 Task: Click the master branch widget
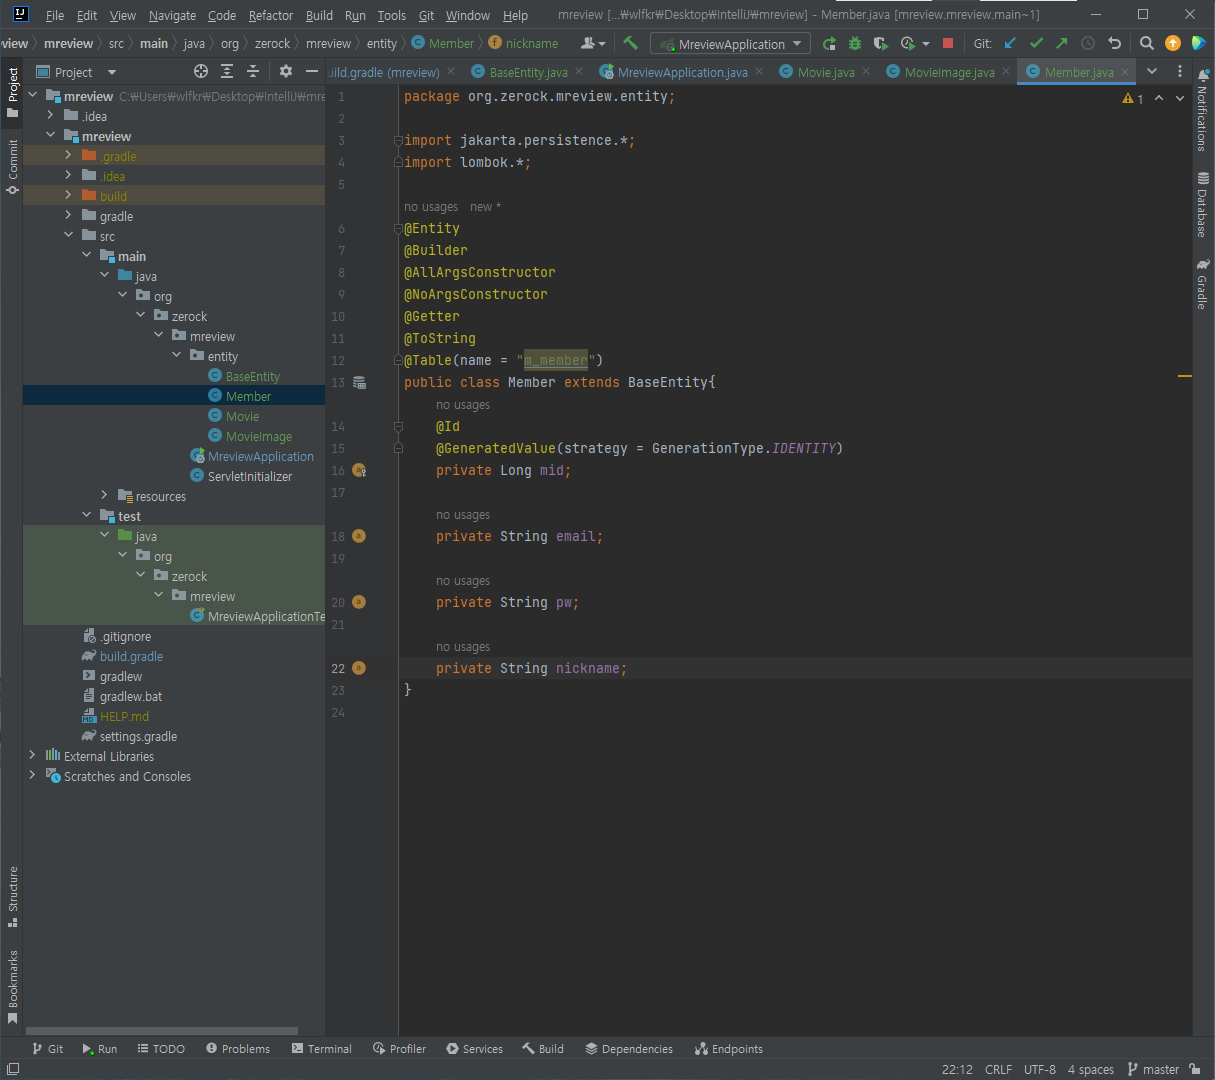[1153, 1069]
